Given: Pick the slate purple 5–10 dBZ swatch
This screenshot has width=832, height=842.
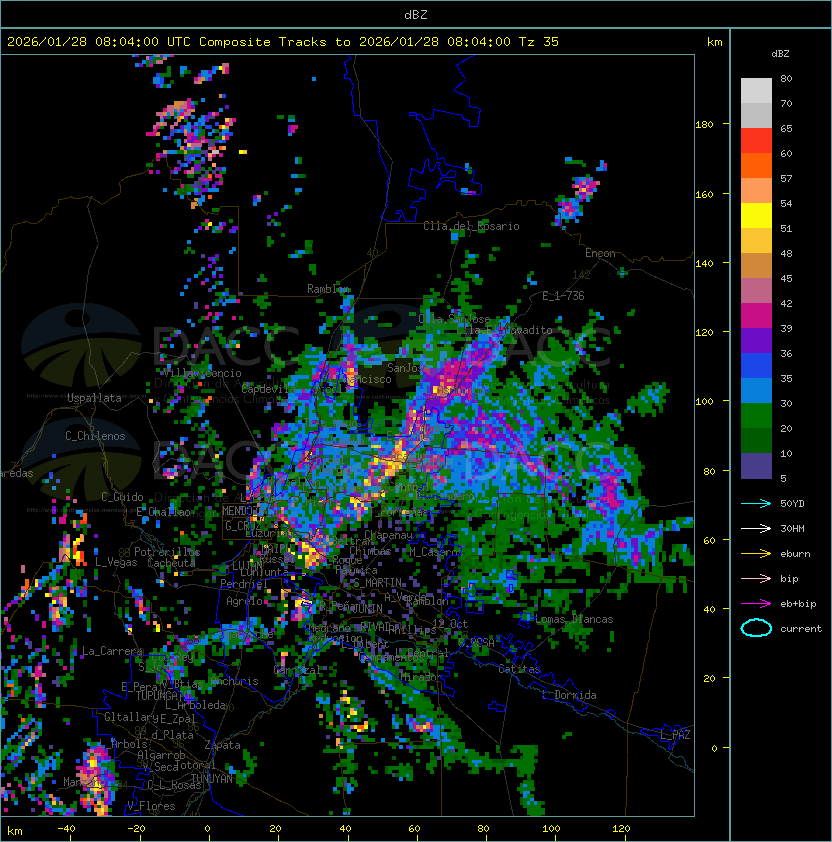Looking at the screenshot, I should tap(756, 466).
